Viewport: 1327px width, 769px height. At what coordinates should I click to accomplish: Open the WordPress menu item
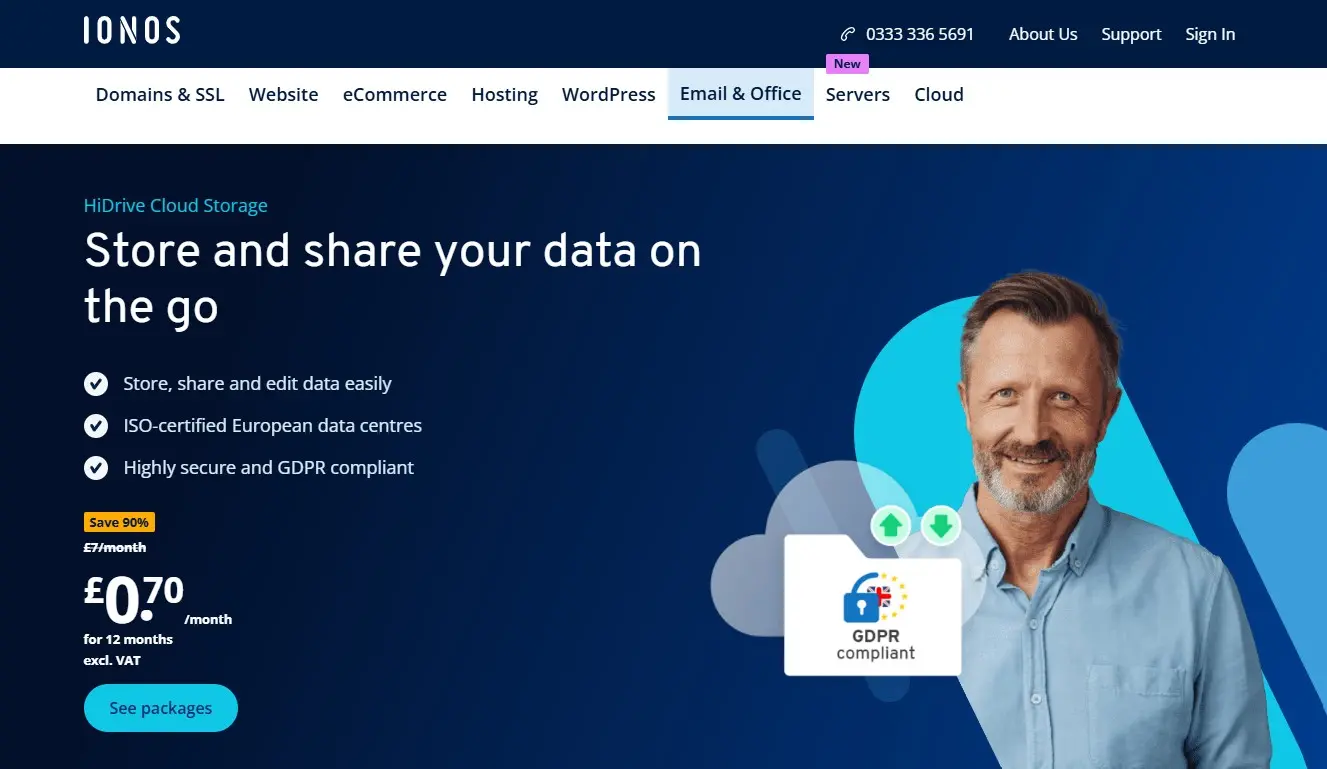tap(608, 94)
